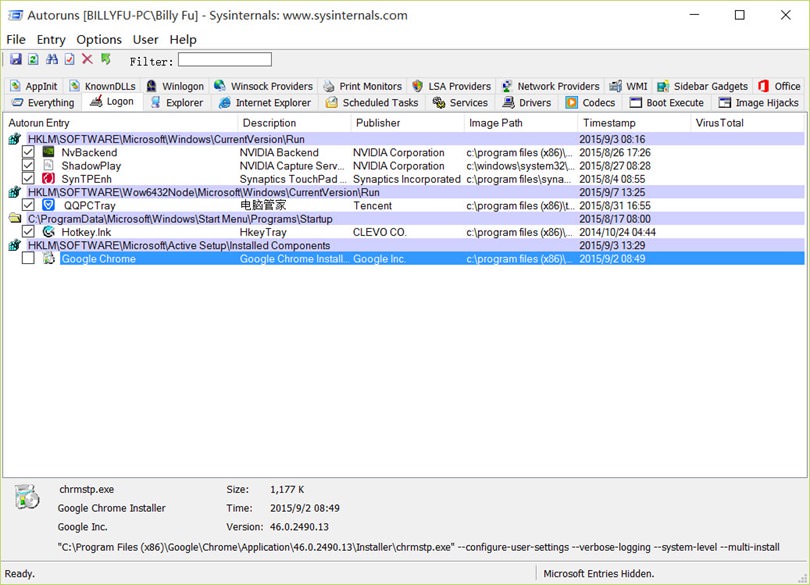Switch to the Services tab
The width and height of the screenshot is (810, 585).
click(461, 103)
